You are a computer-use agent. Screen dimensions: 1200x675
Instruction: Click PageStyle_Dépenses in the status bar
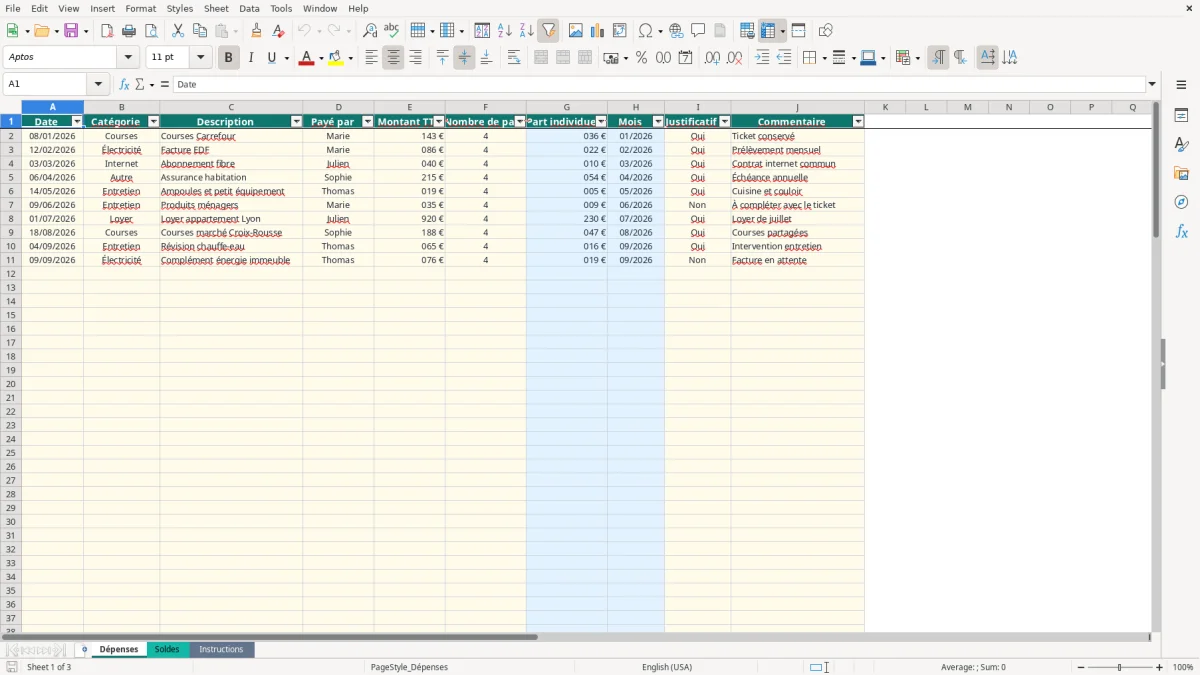coord(409,667)
